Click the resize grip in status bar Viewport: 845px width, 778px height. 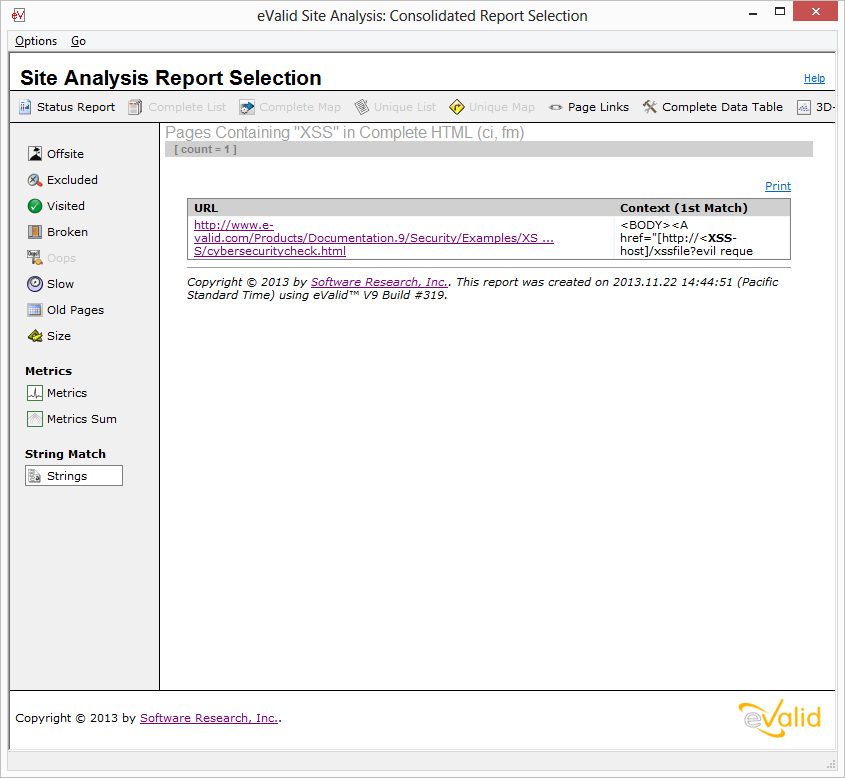tap(831, 764)
